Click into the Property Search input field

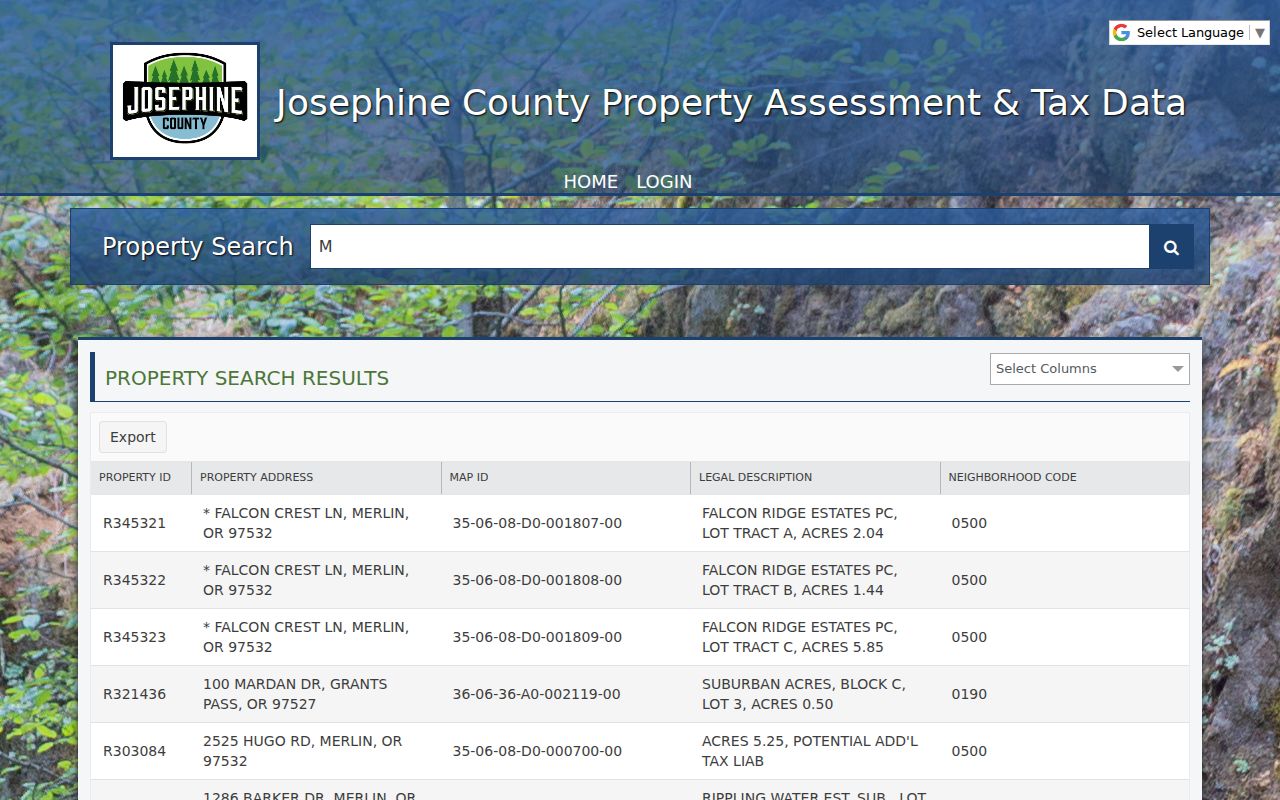(729, 246)
